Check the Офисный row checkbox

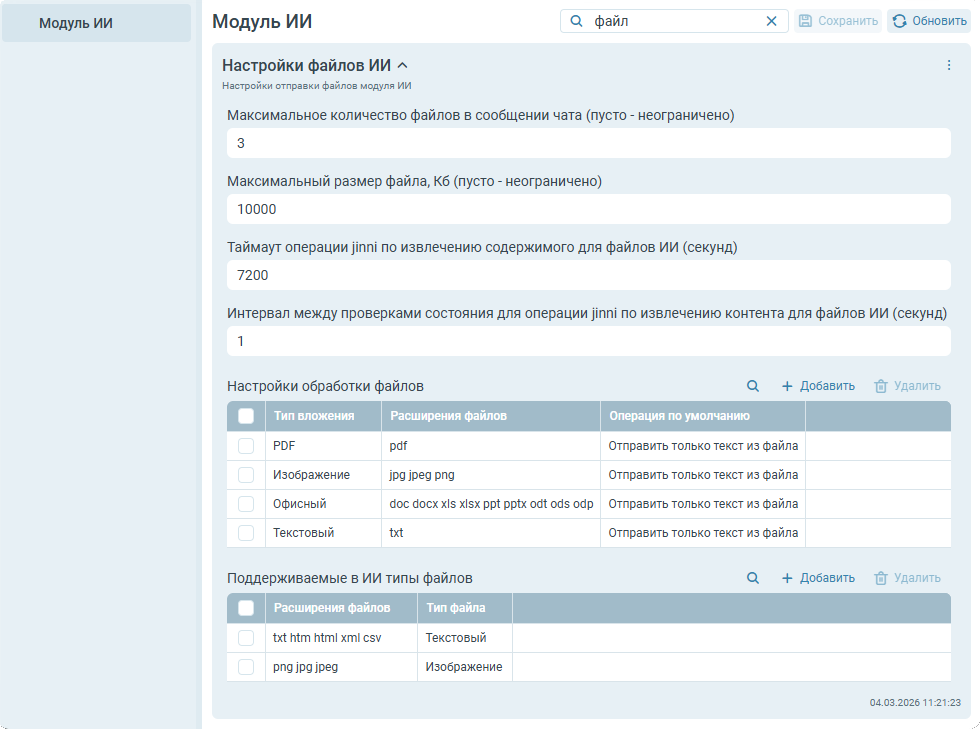click(x=246, y=504)
